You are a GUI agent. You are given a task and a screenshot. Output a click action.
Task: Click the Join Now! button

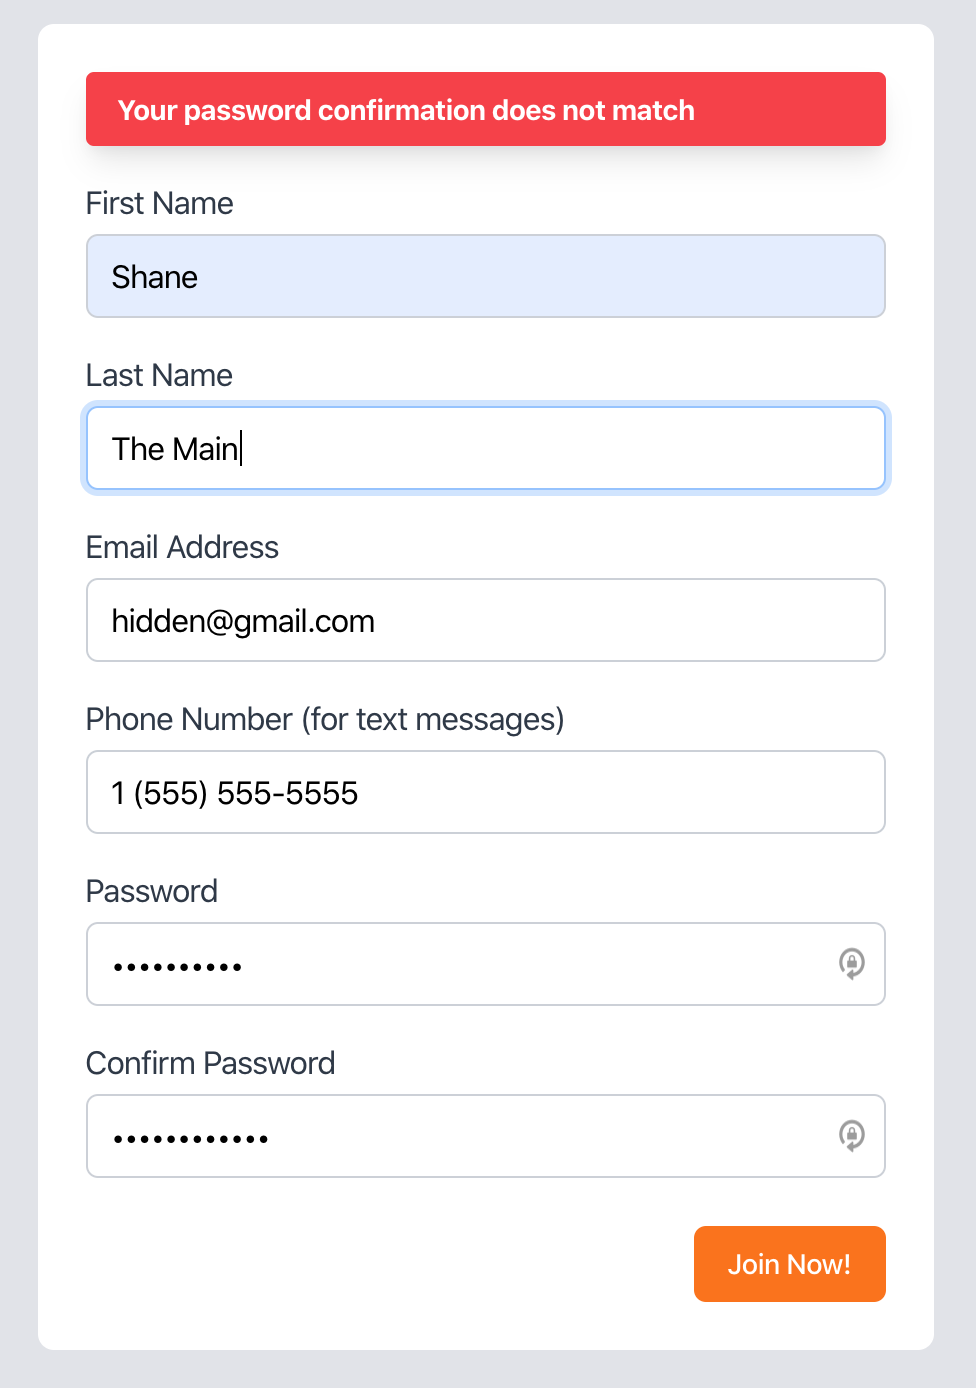pyautogui.click(x=790, y=1264)
